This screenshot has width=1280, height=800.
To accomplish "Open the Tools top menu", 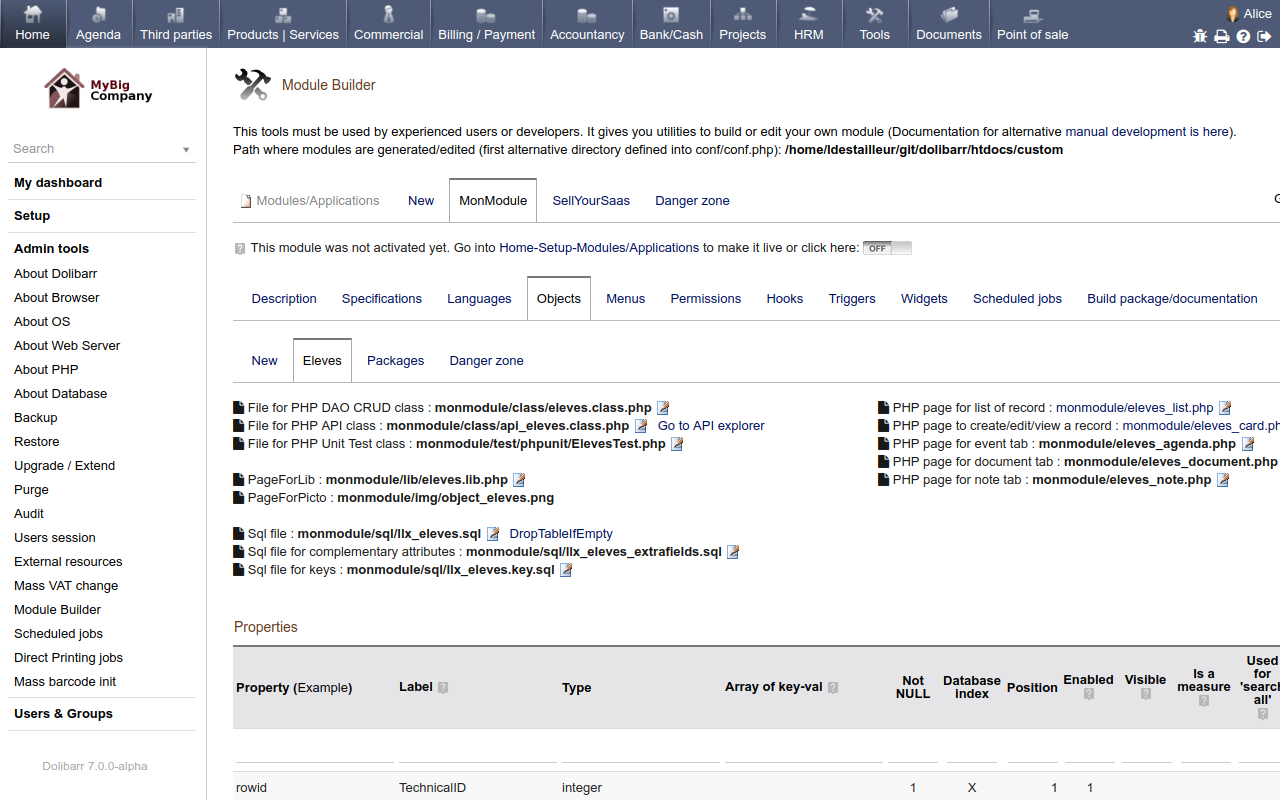I will coord(875,24).
